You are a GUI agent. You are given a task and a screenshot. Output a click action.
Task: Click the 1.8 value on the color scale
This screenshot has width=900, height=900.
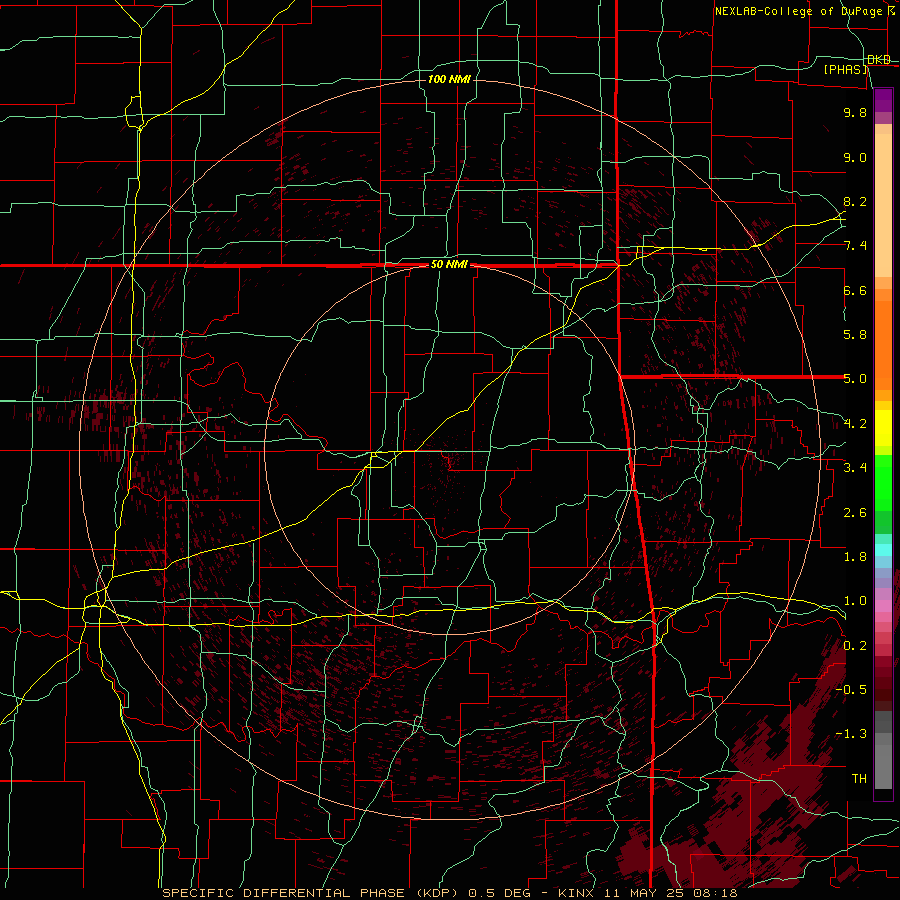click(x=855, y=557)
